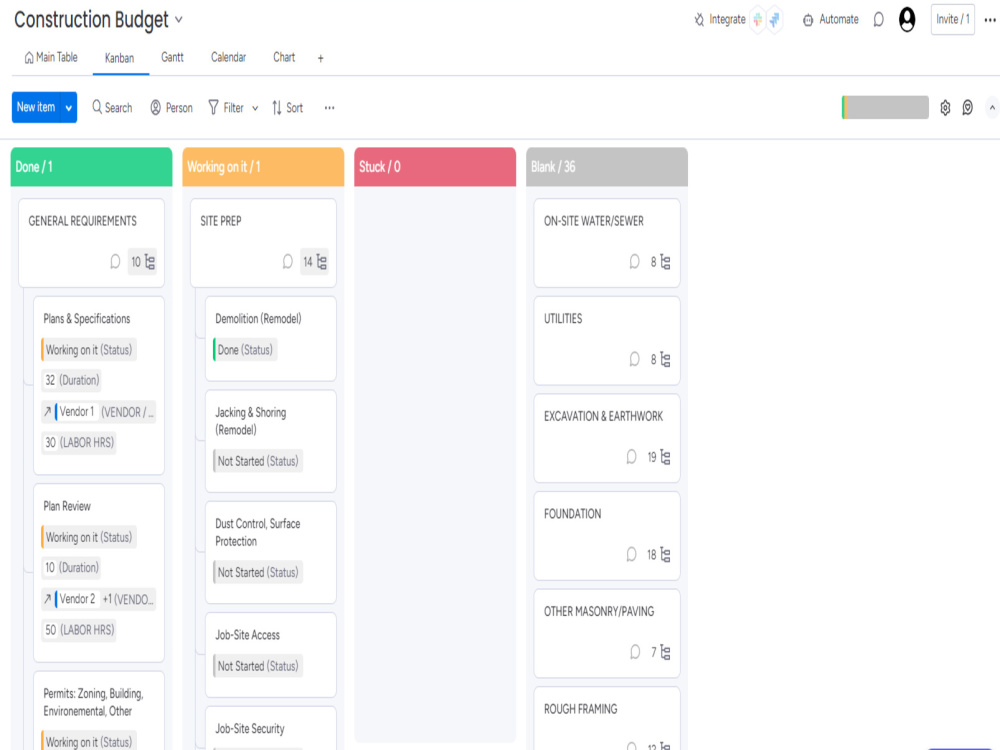This screenshot has width=1000, height=750.
Task: Open conversation on UTILITIES card
Action: (x=634, y=359)
